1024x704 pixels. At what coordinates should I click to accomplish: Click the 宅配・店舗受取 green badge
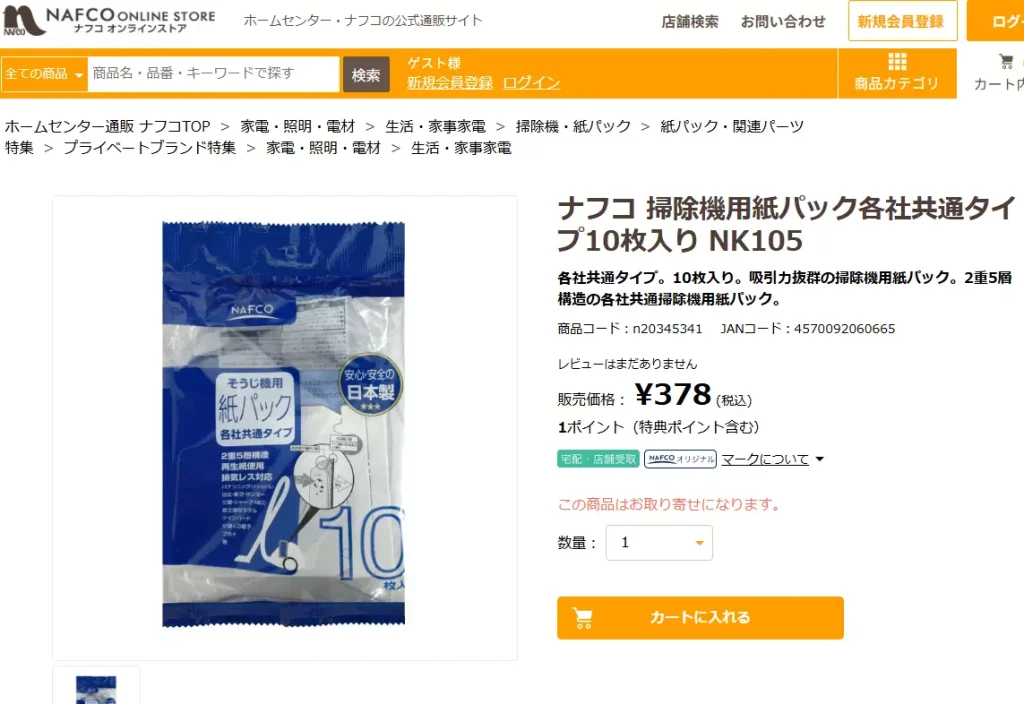click(x=598, y=459)
